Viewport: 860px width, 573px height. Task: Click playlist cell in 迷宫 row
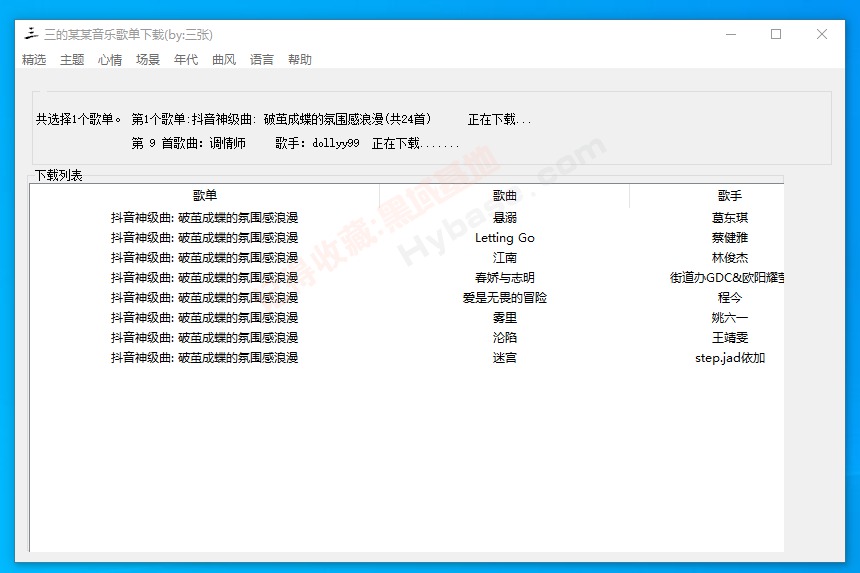(x=205, y=358)
